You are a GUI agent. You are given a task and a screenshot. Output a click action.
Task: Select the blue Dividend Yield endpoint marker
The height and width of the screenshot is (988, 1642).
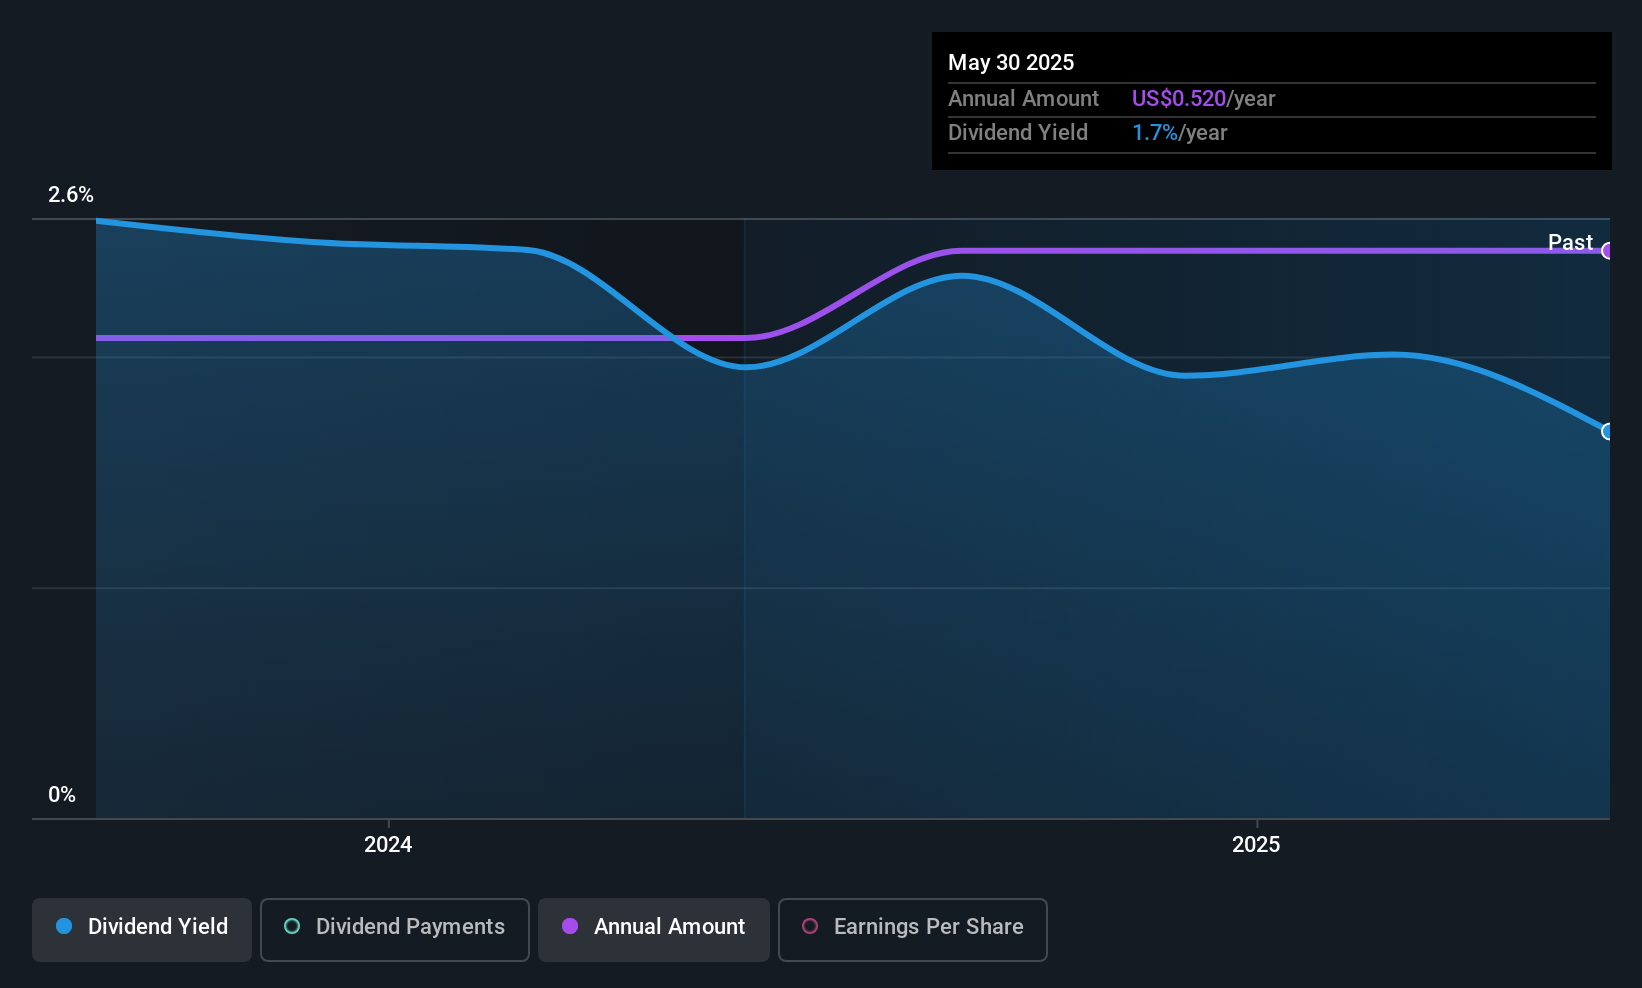coord(1607,432)
